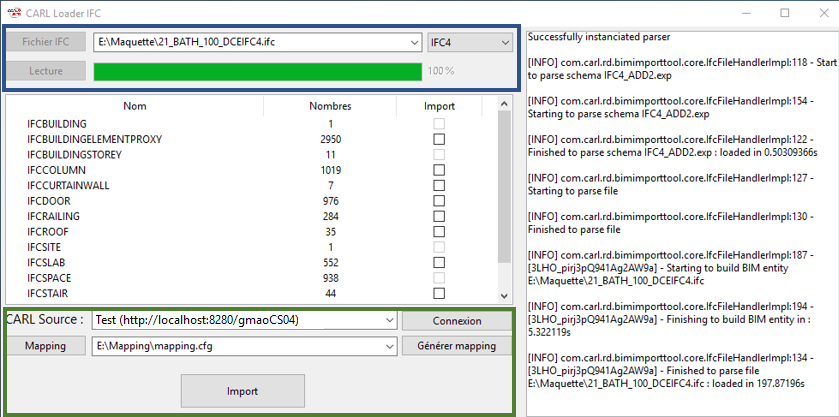Click the CARL Loader IFC app icon
The width and height of the screenshot is (839, 417).
(x=14, y=13)
